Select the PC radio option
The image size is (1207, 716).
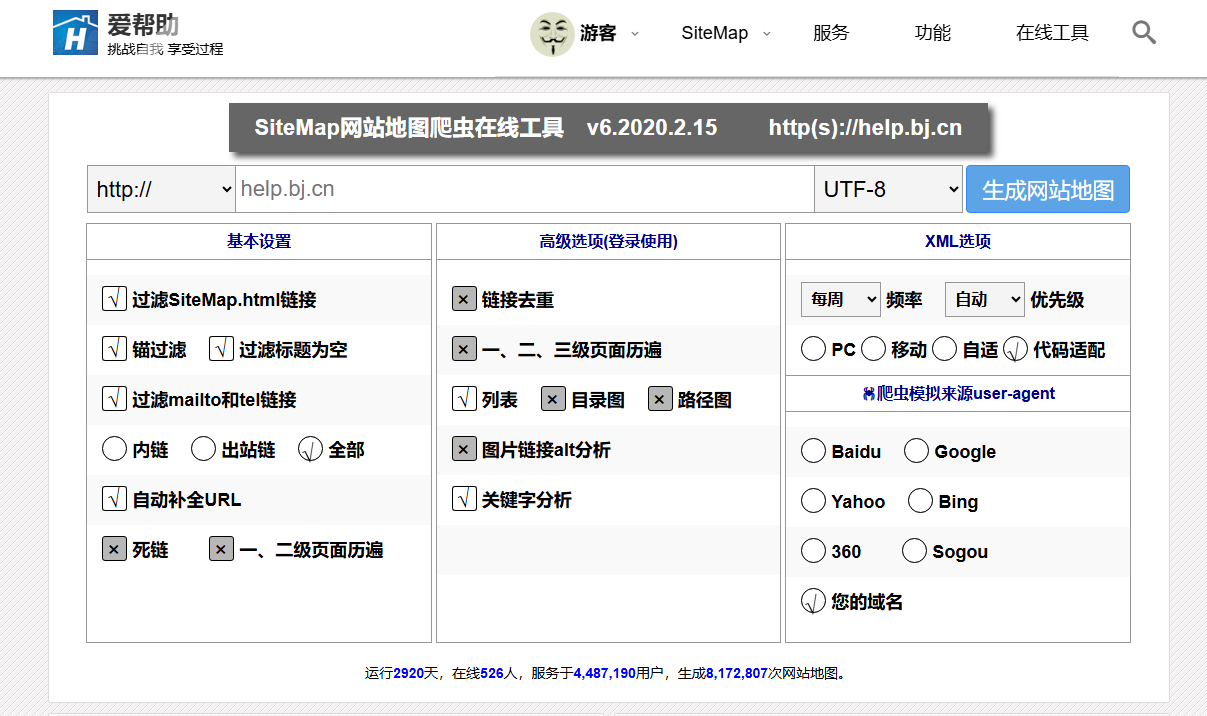[813, 348]
